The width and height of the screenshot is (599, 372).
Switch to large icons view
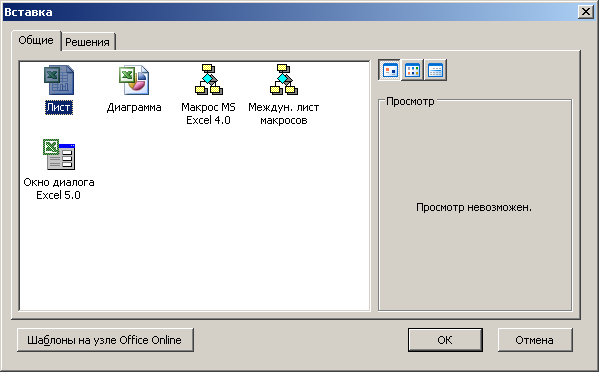click(390, 70)
